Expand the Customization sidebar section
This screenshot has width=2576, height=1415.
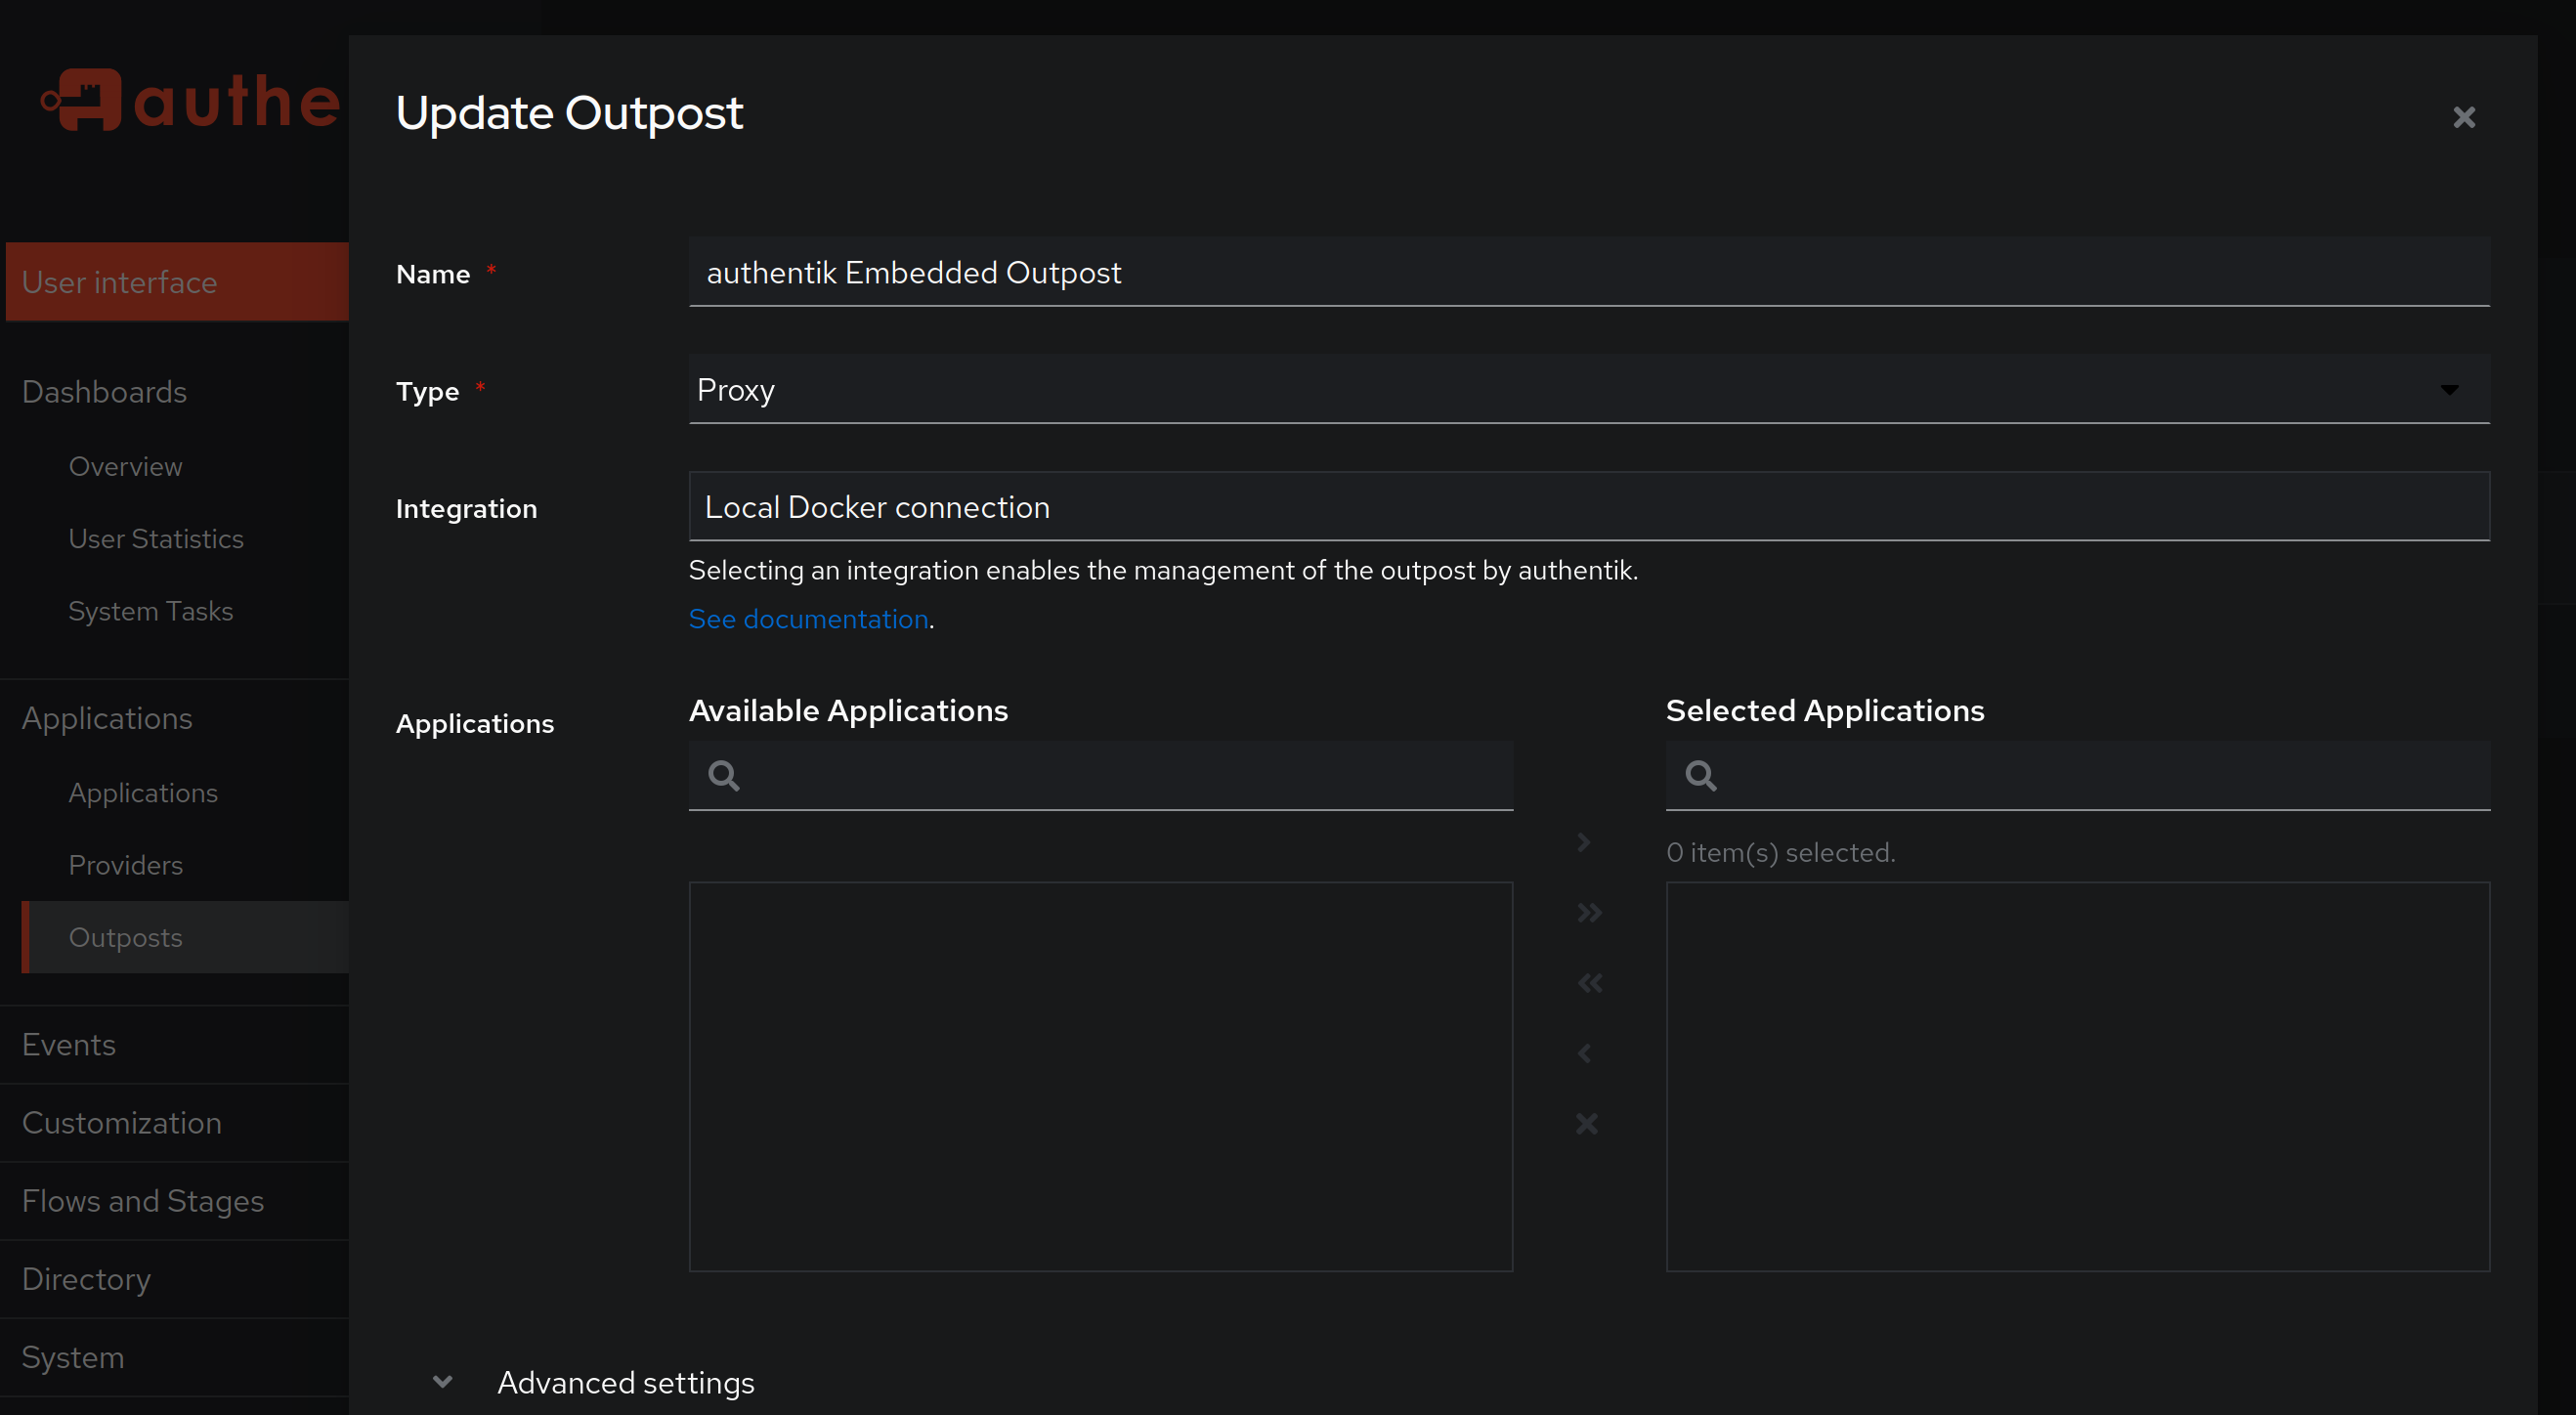pyautogui.click(x=121, y=1122)
